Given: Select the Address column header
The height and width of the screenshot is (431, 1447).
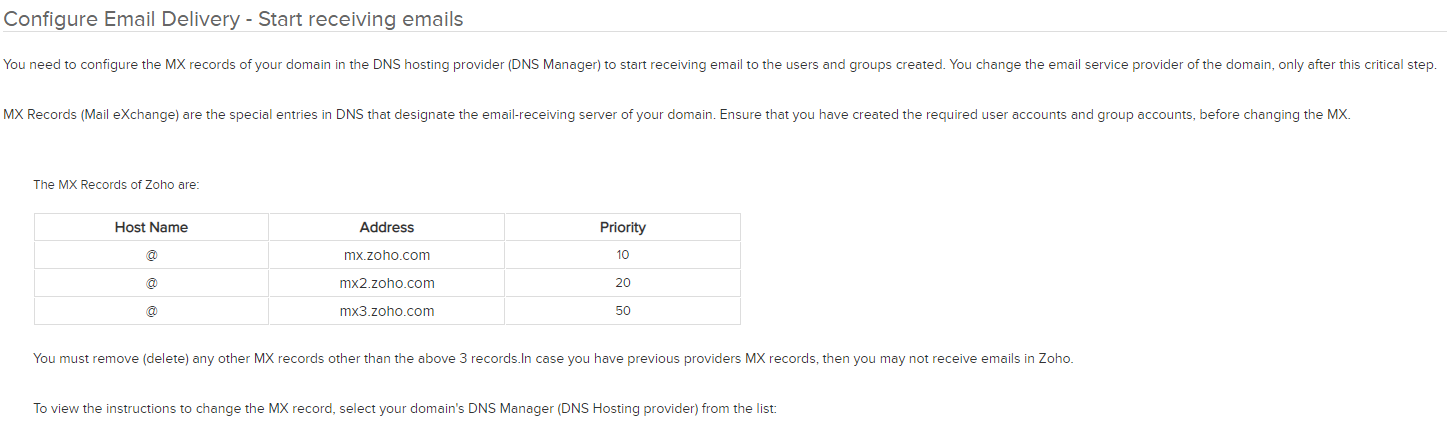Looking at the screenshot, I should coord(387,227).
